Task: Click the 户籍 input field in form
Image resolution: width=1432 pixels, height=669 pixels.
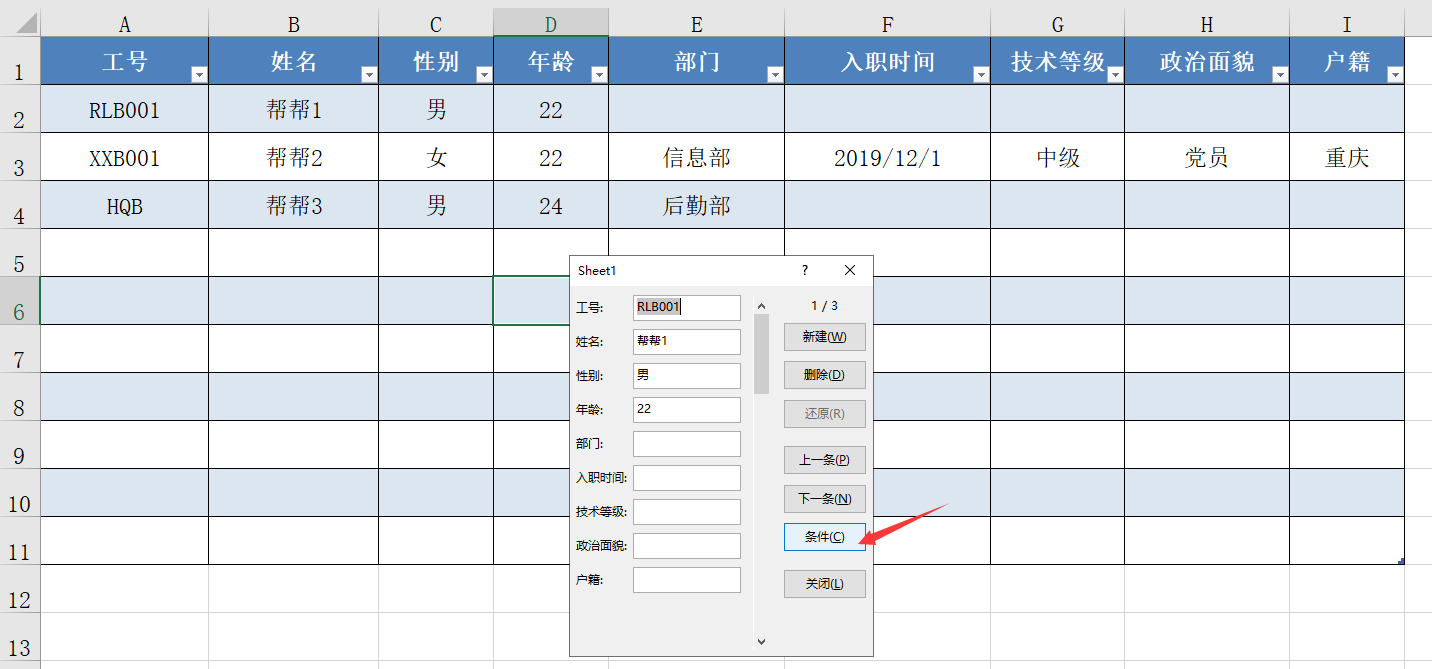Action: 687,580
